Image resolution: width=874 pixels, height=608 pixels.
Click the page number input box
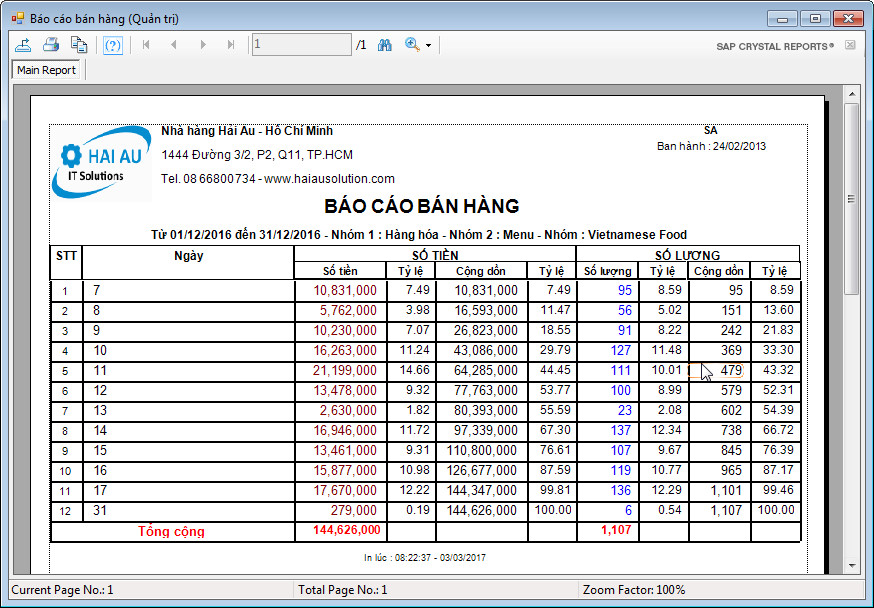click(302, 45)
